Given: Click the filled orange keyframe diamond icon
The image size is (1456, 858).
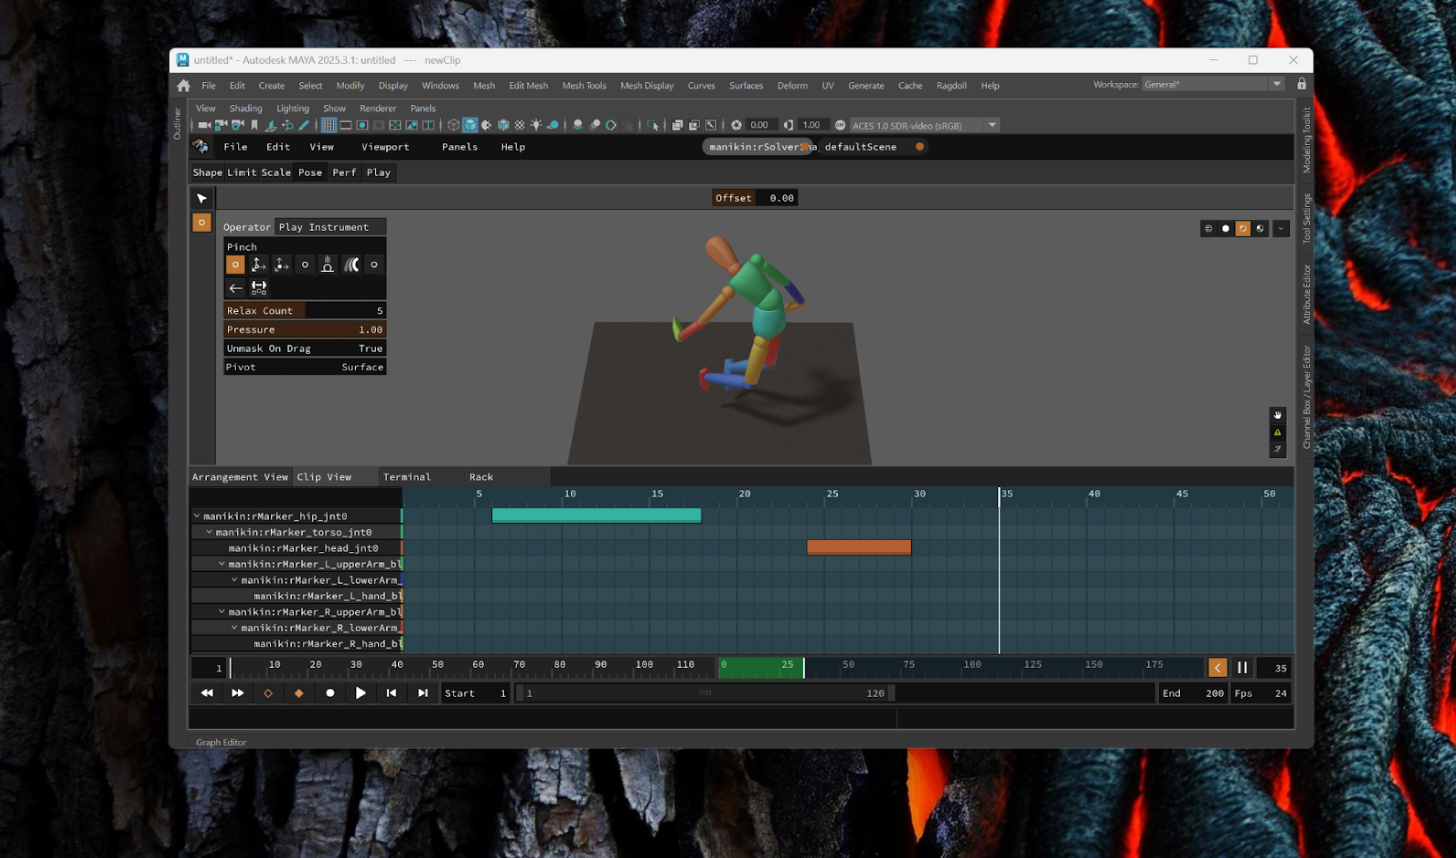Looking at the screenshot, I should pos(299,693).
